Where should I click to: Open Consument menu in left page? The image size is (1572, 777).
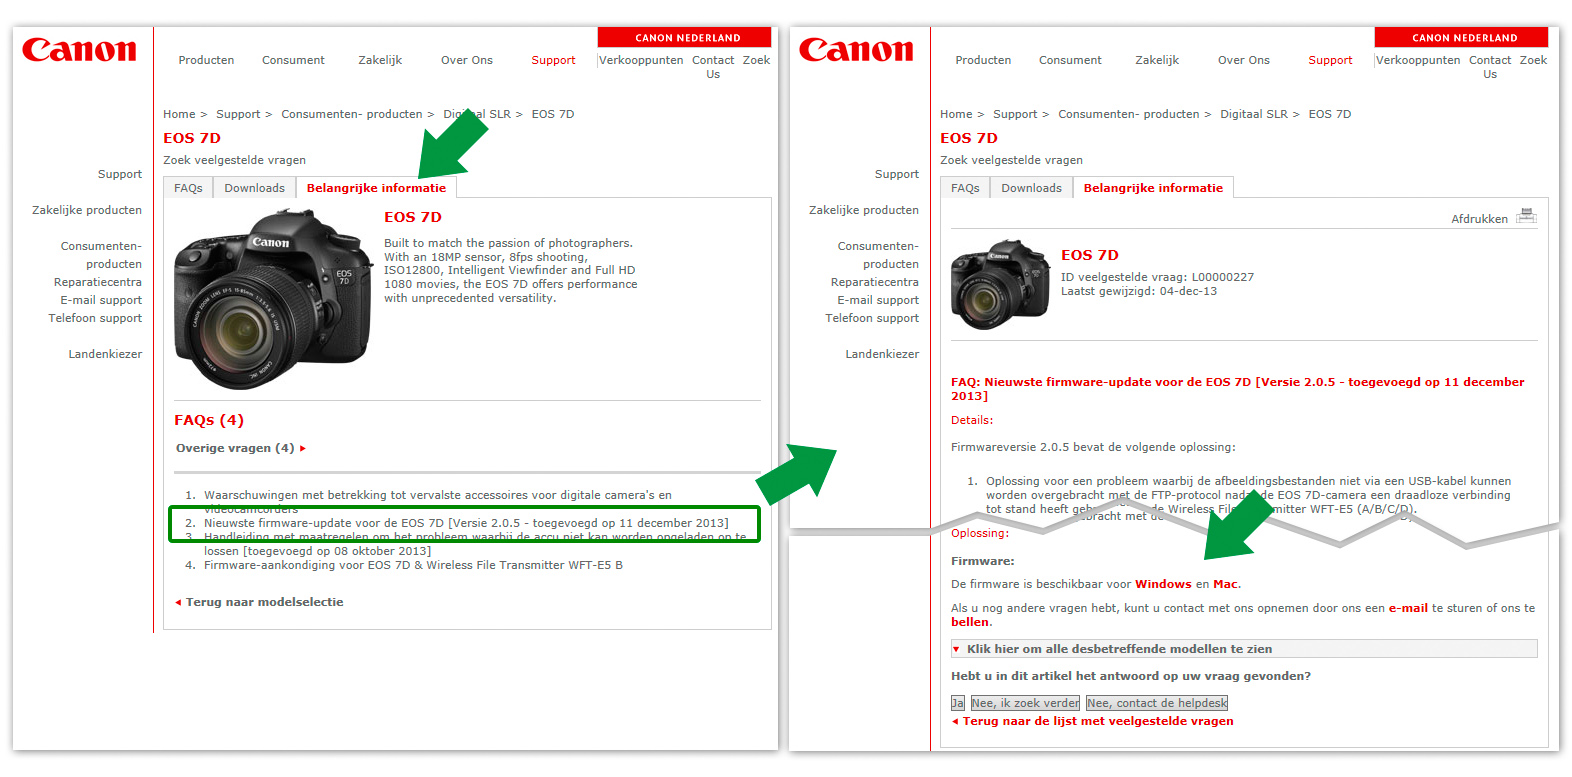[x=293, y=60]
